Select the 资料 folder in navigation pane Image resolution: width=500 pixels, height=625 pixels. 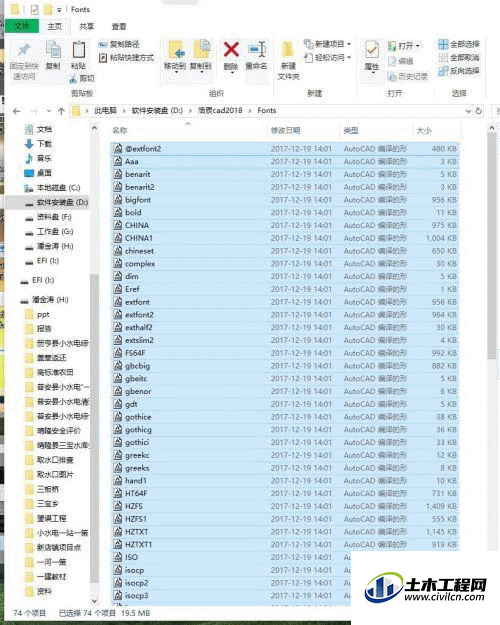click(38, 592)
